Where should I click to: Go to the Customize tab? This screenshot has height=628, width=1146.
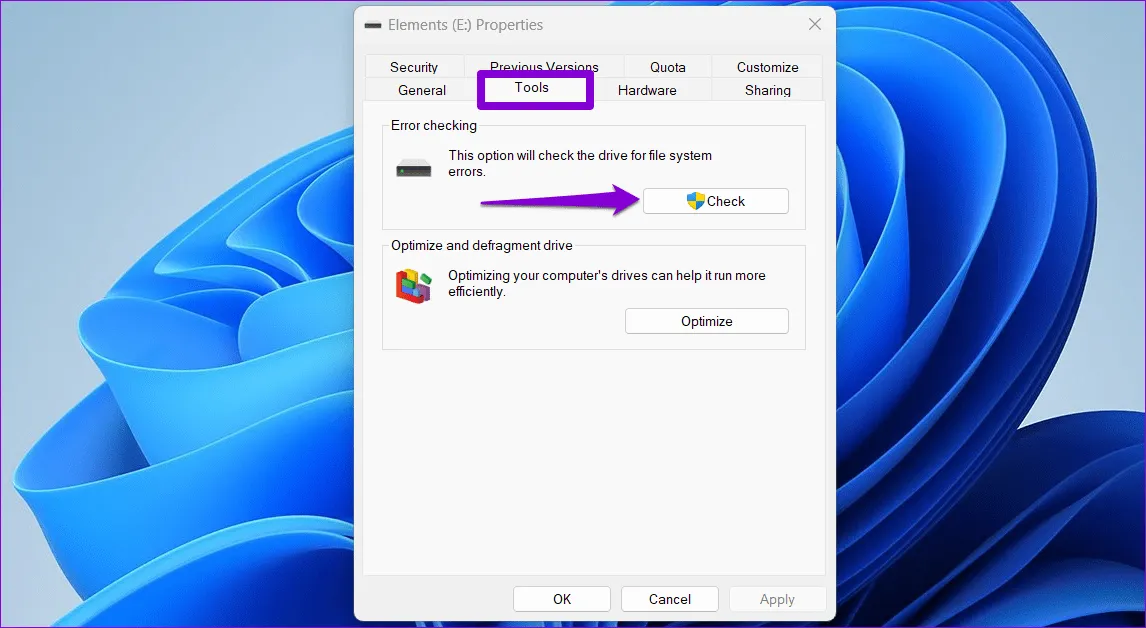(x=767, y=67)
